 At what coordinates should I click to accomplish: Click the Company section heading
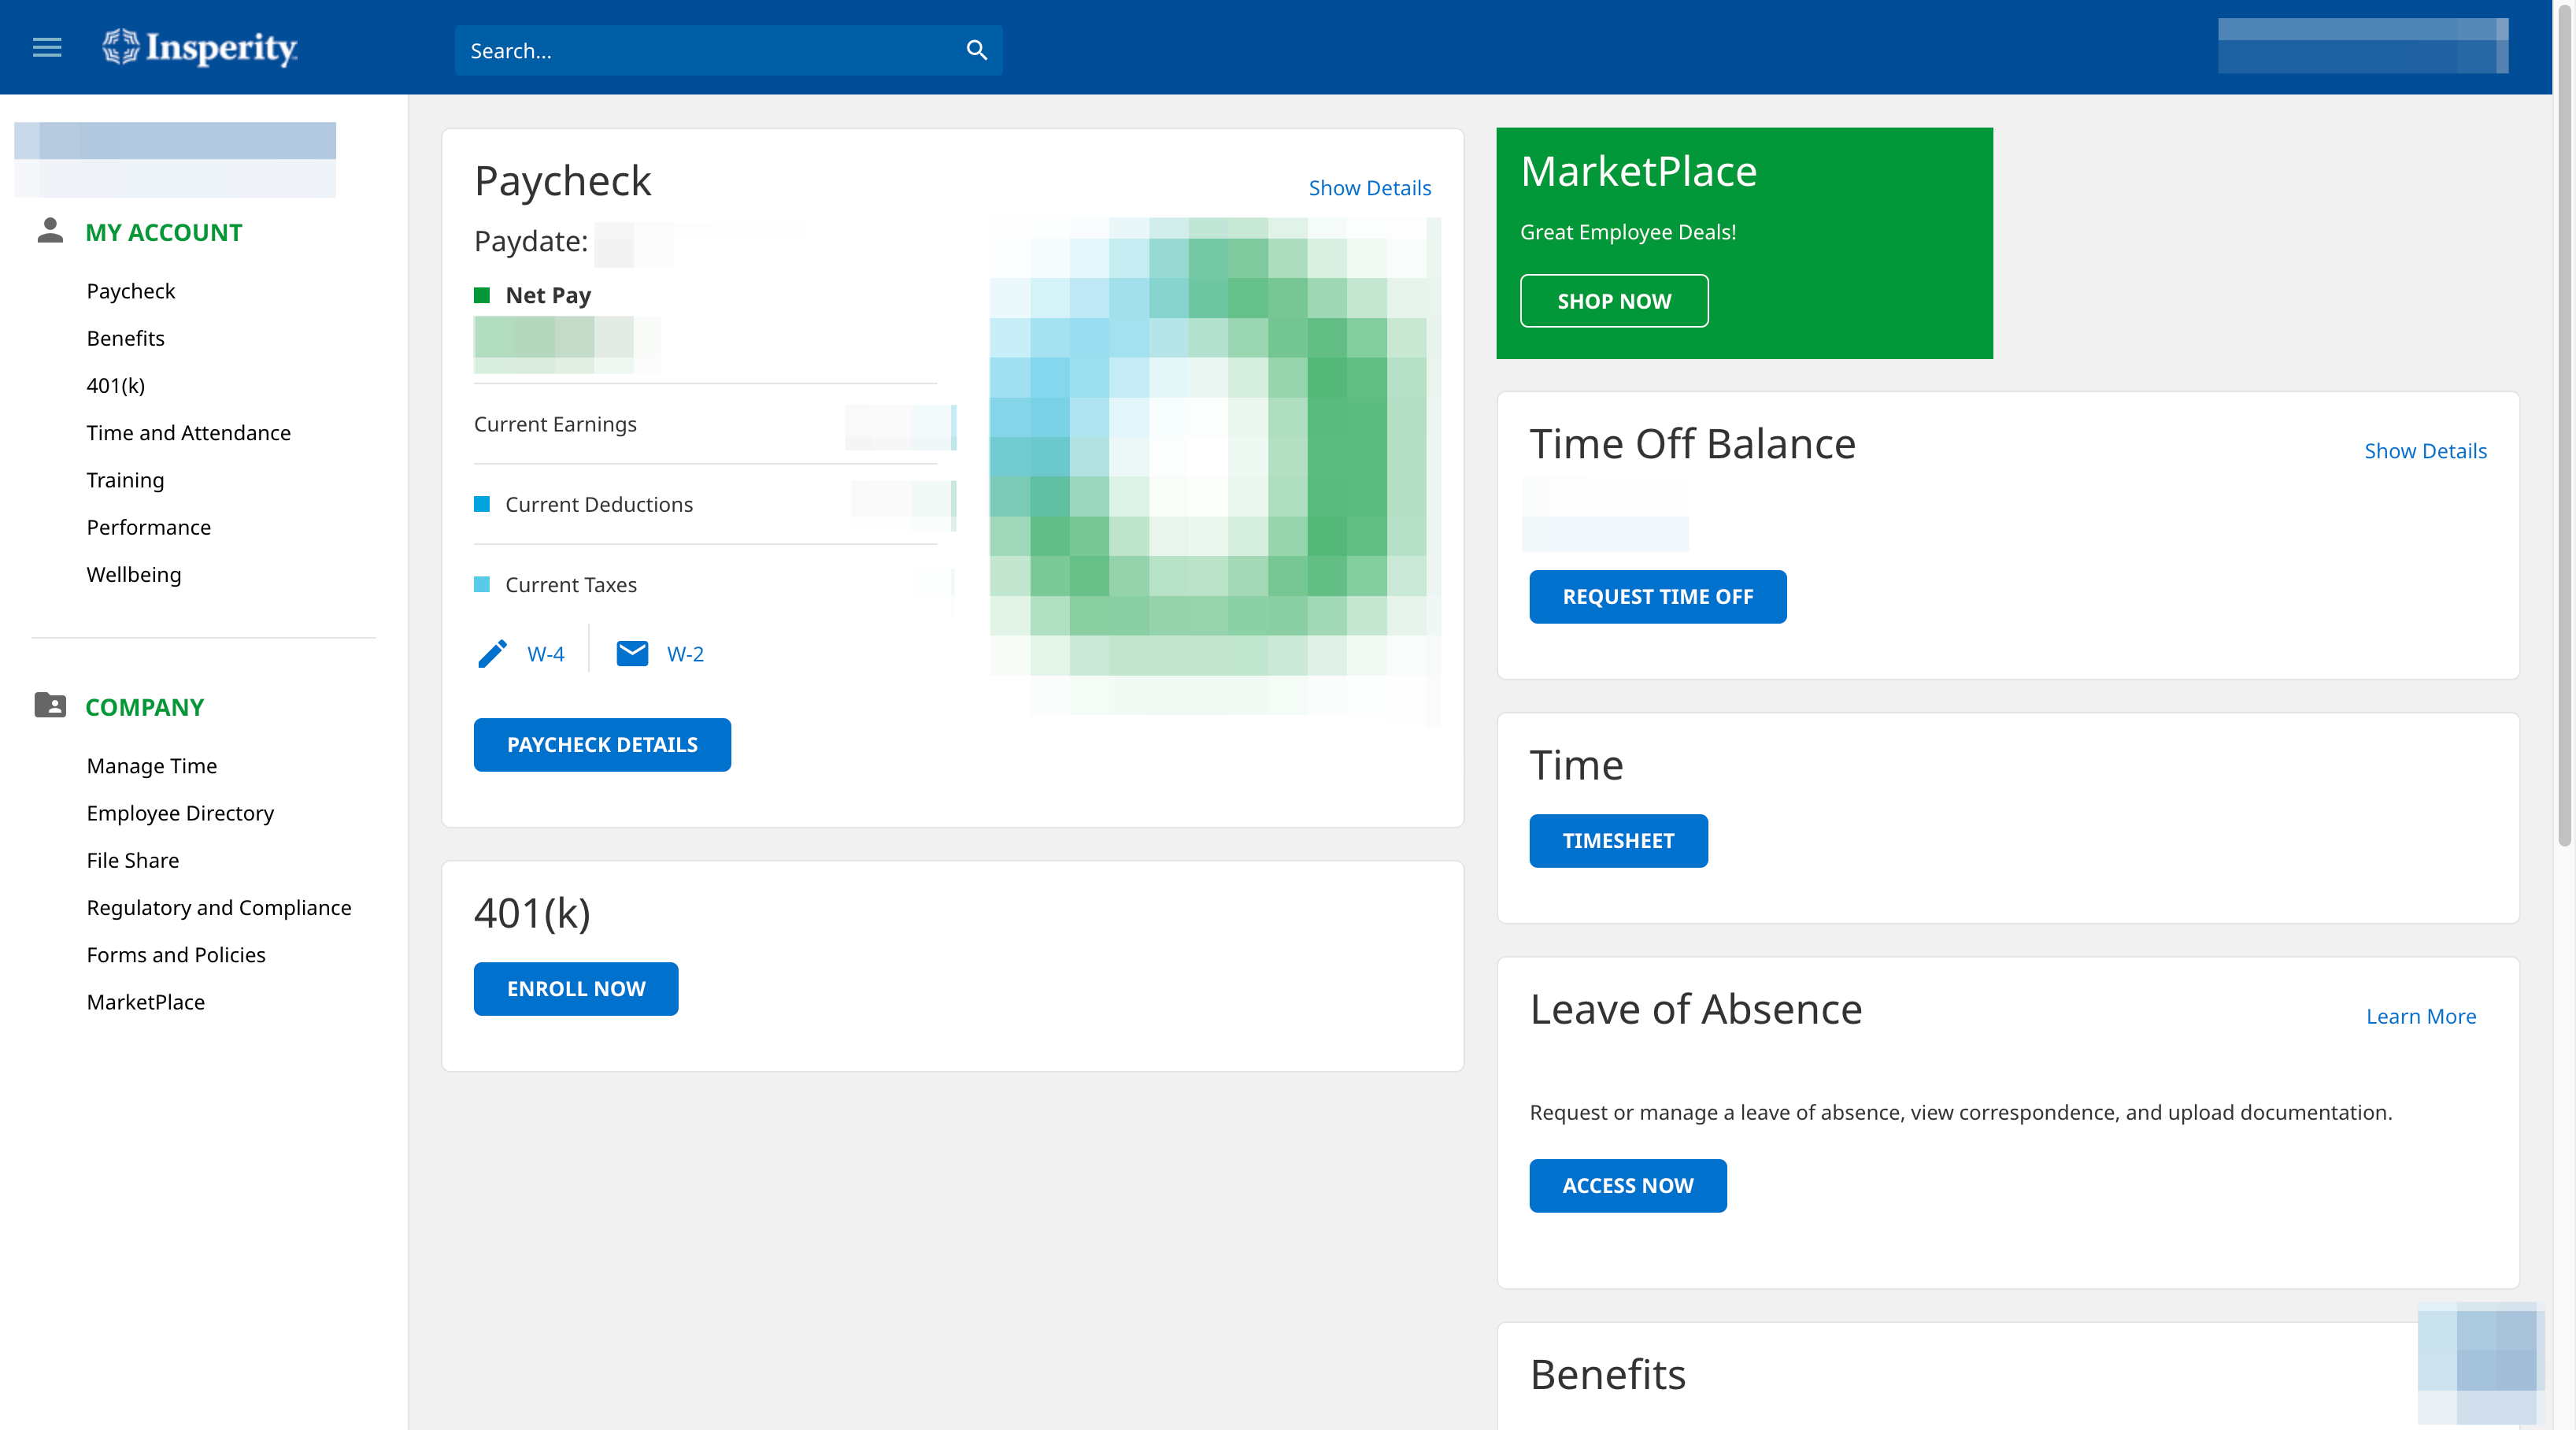145,708
